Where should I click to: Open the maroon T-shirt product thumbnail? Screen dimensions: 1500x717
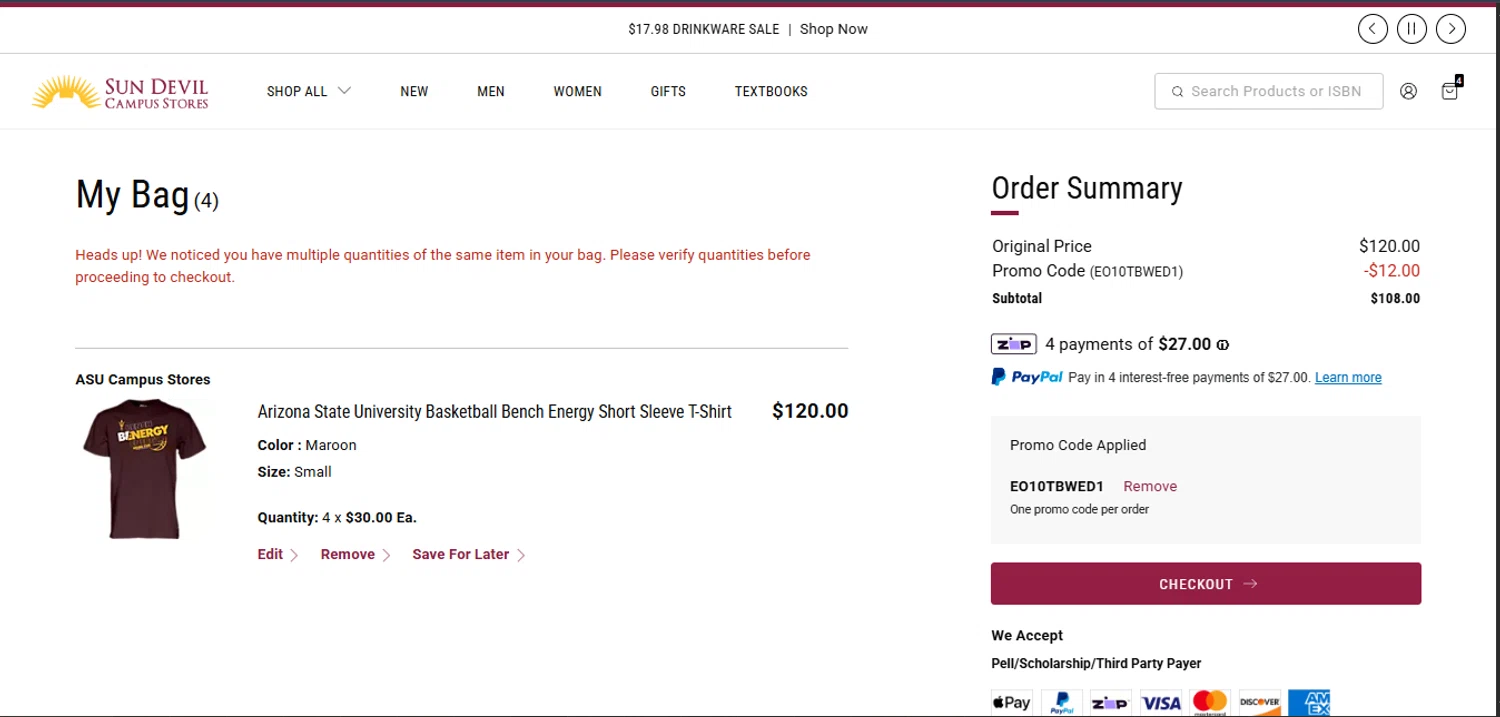146,468
